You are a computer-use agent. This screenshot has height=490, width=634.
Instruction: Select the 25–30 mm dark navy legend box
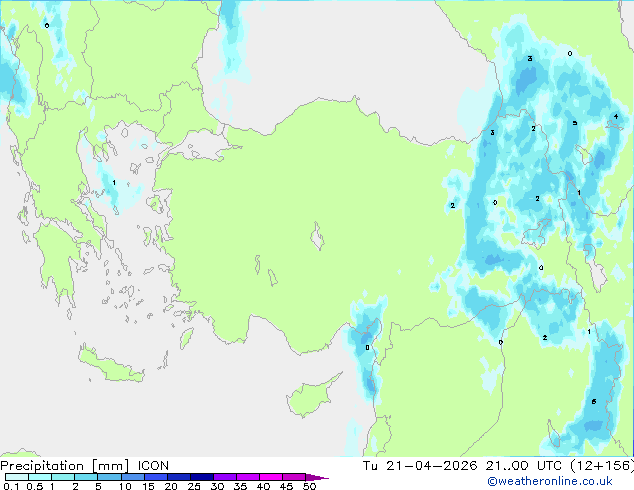[201, 477]
